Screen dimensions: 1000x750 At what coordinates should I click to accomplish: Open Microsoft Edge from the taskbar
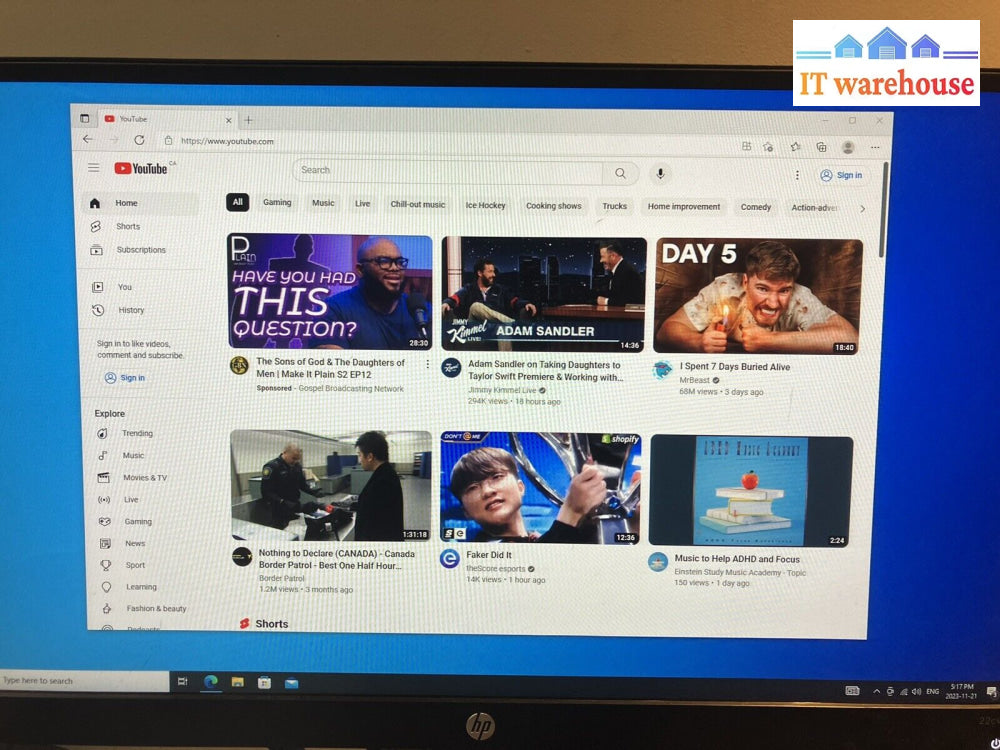[x=211, y=681]
